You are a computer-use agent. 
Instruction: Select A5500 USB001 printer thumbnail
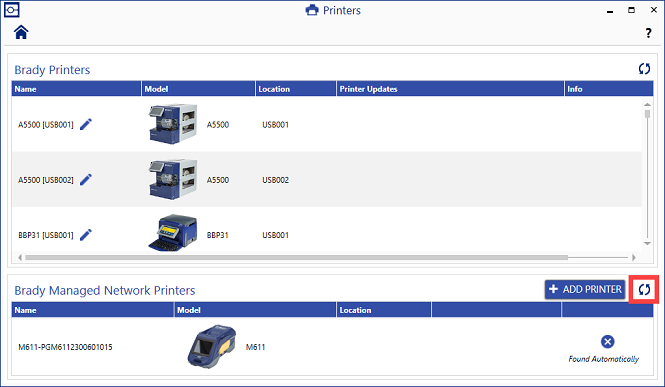tap(173, 124)
